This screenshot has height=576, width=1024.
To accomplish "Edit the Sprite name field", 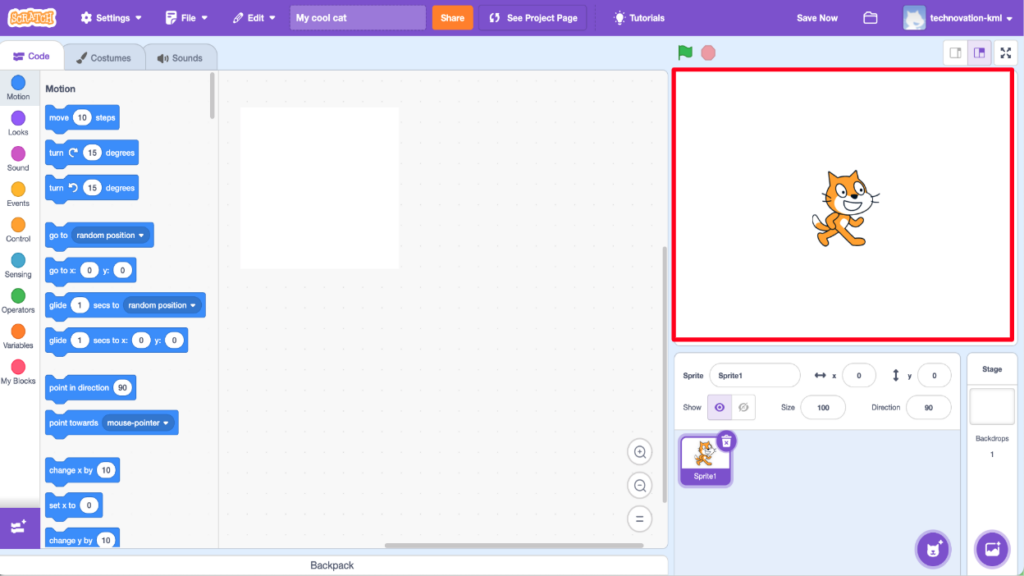I will (x=754, y=376).
